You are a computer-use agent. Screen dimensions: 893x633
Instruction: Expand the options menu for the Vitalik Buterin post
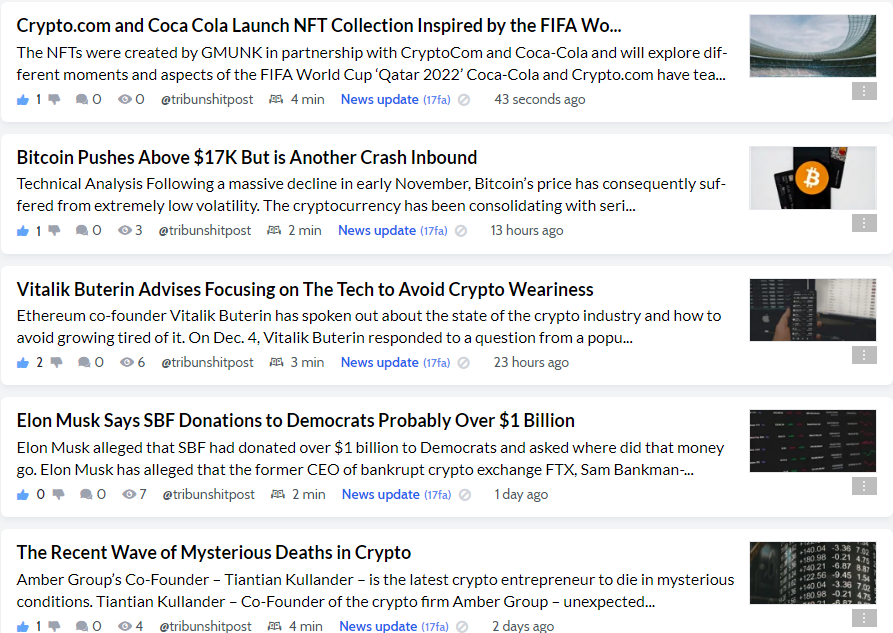point(864,355)
